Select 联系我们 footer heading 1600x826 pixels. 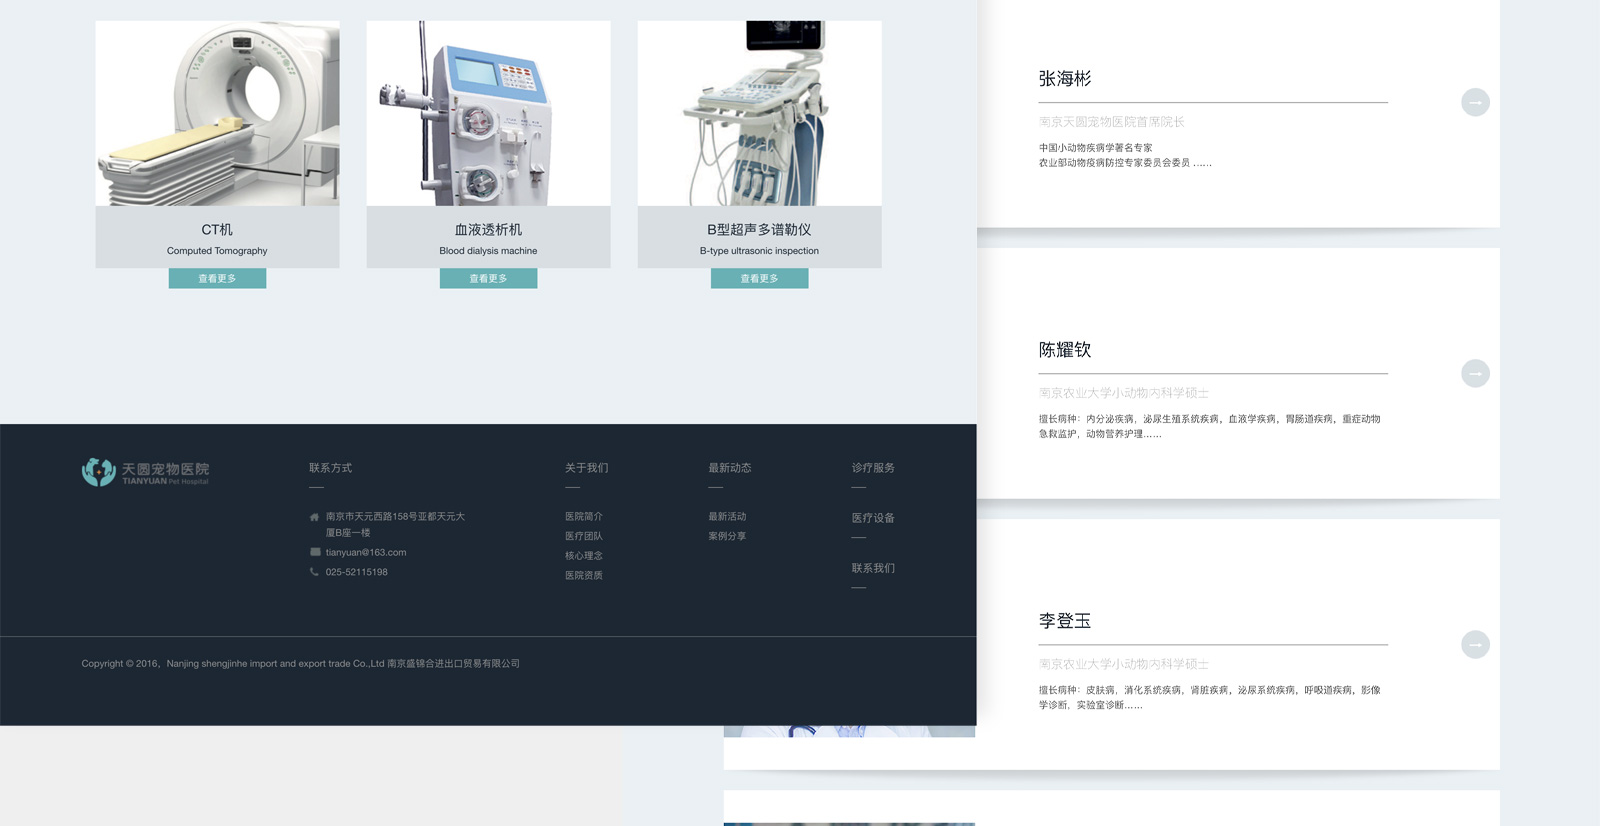click(x=873, y=568)
